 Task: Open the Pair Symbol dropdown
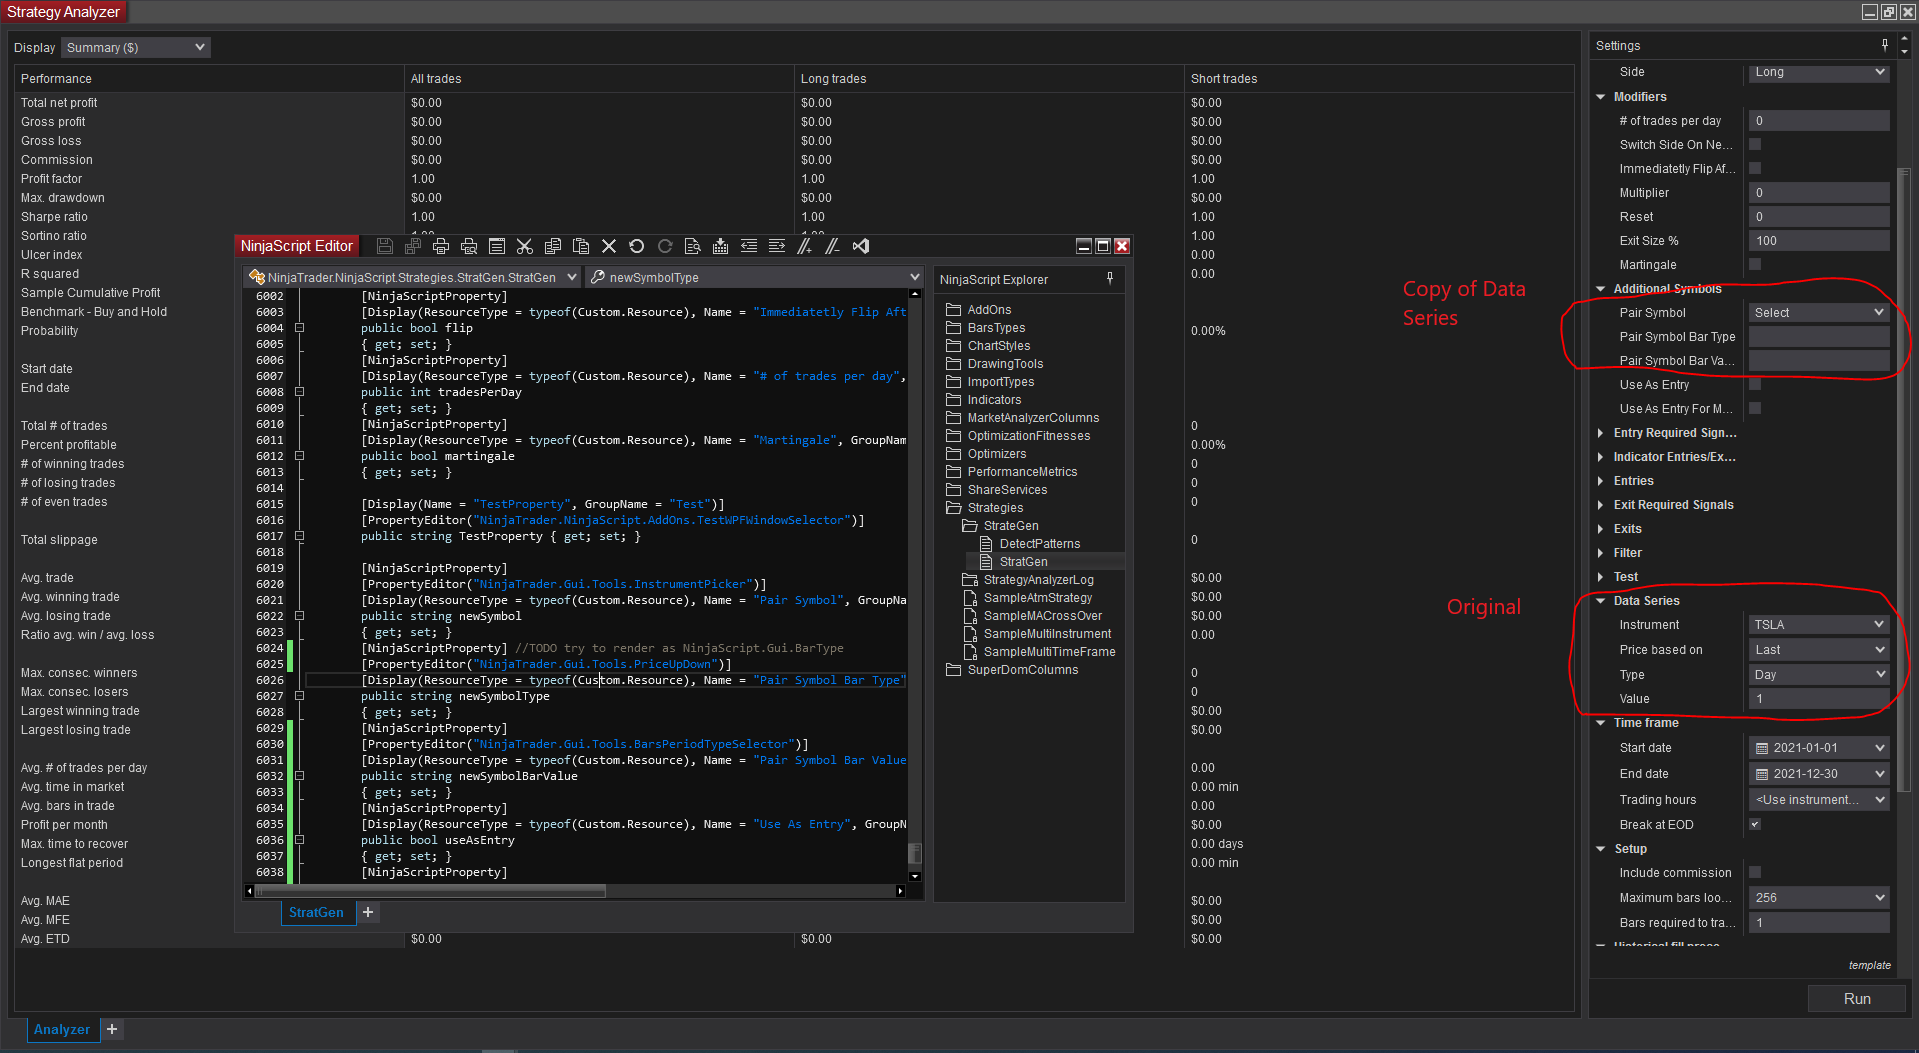1818,312
